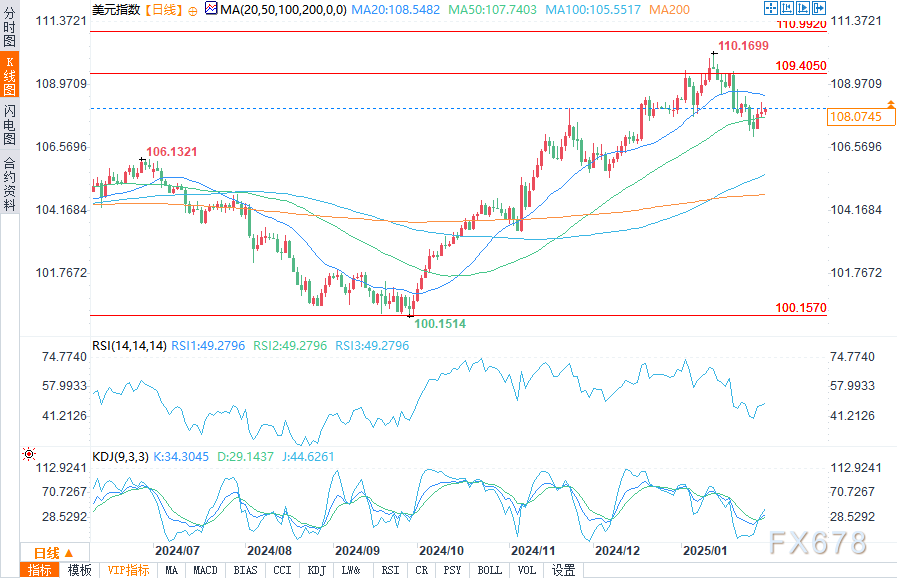
Task: Click the red sun icon beside KDJ panel
Action: pos(29,454)
